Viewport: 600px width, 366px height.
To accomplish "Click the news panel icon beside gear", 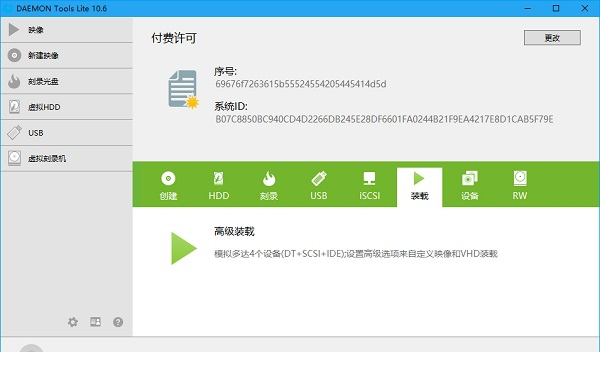I will [95, 322].
